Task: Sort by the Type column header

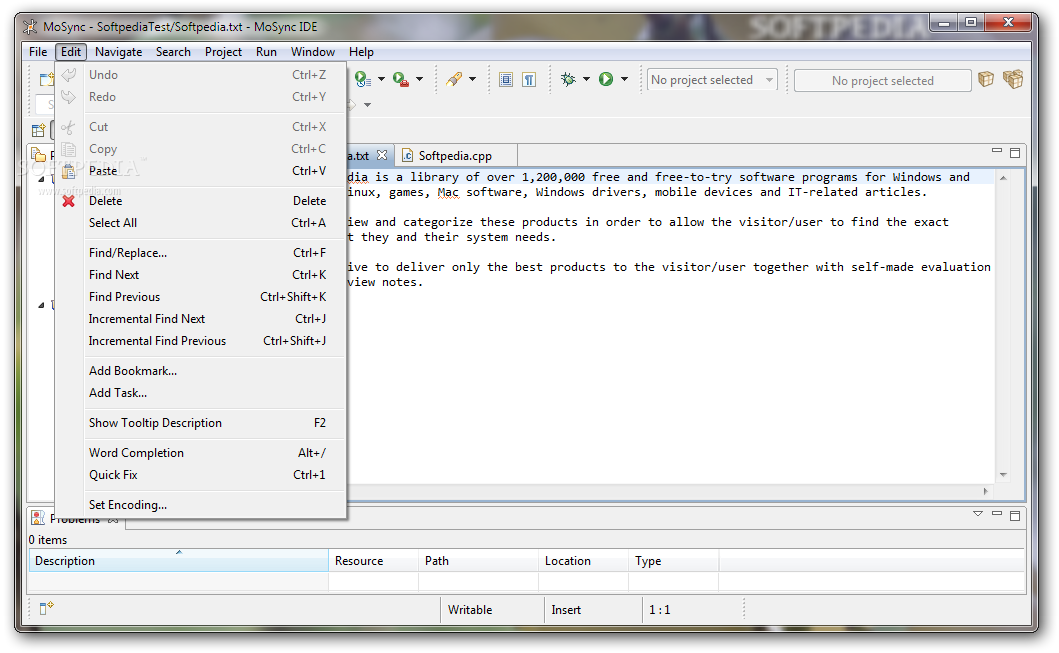Action: pyautogui.click(x=673, y=560)
